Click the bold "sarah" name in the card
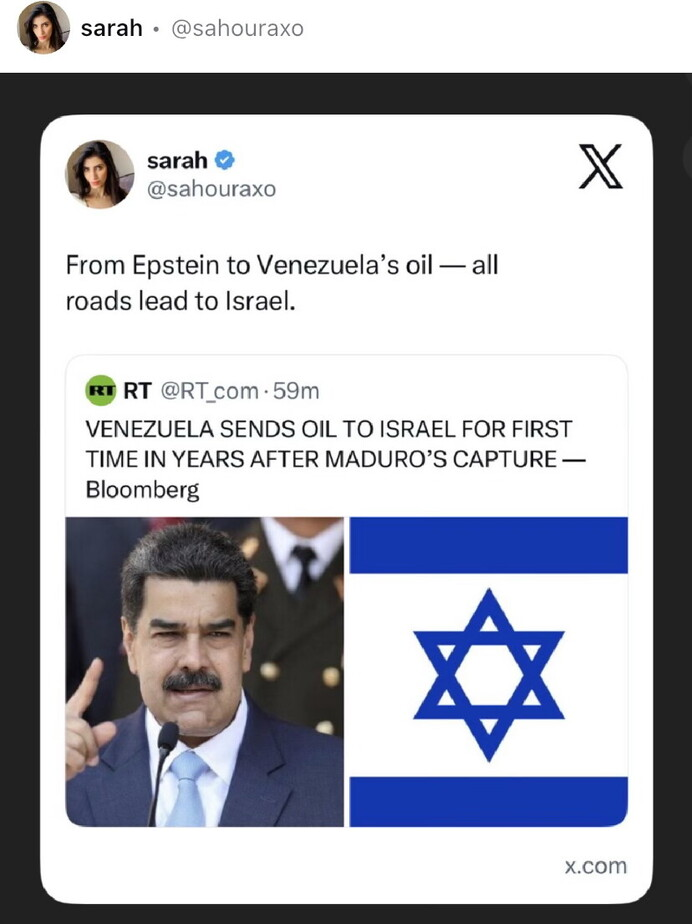This screenshot has height=924, width=692. (x=177, y=160)
